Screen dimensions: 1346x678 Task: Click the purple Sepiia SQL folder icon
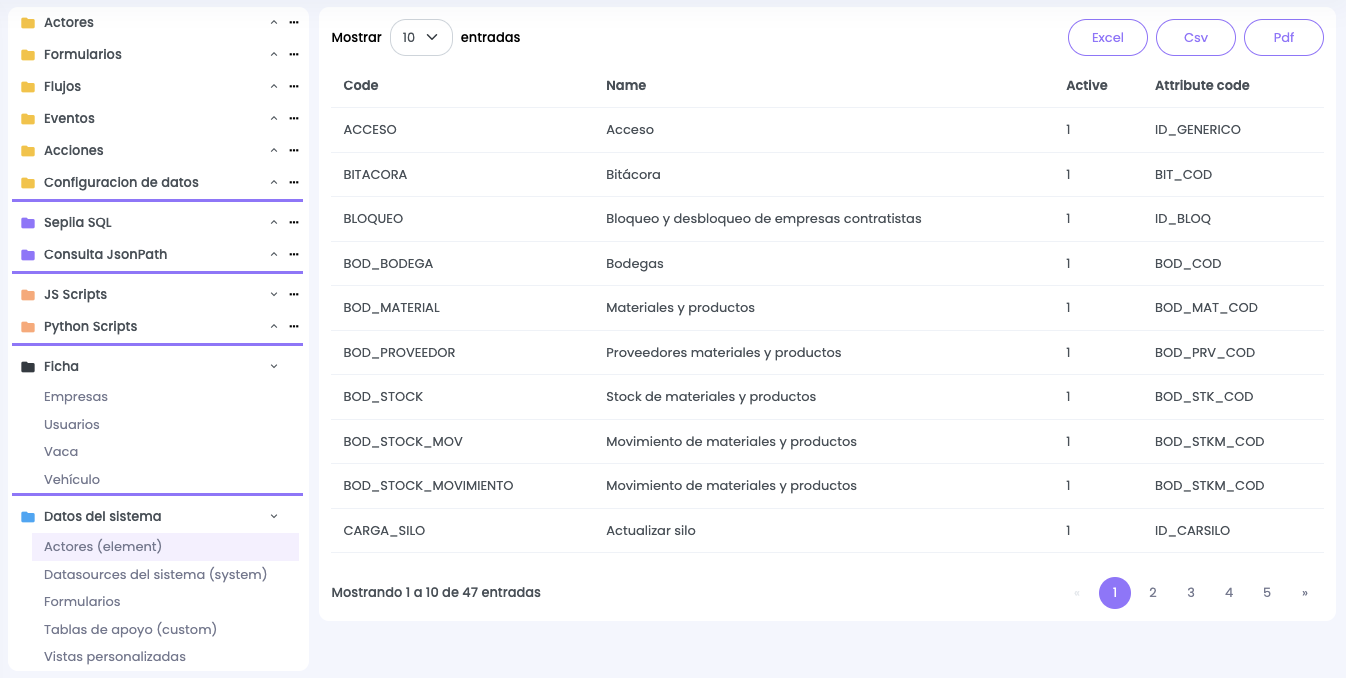28,222
